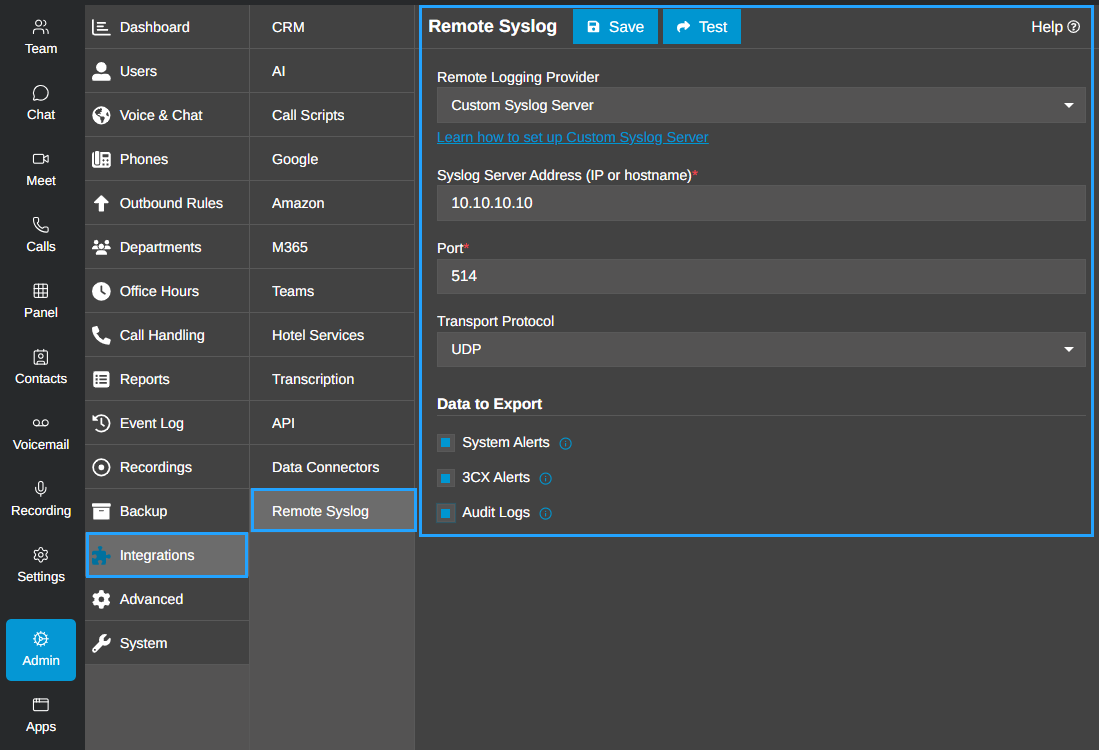The width and height of the screenshot is (1099, 750).
Task: Open the Transport Protocol dropdown
Action: click(x=761, y=349)
